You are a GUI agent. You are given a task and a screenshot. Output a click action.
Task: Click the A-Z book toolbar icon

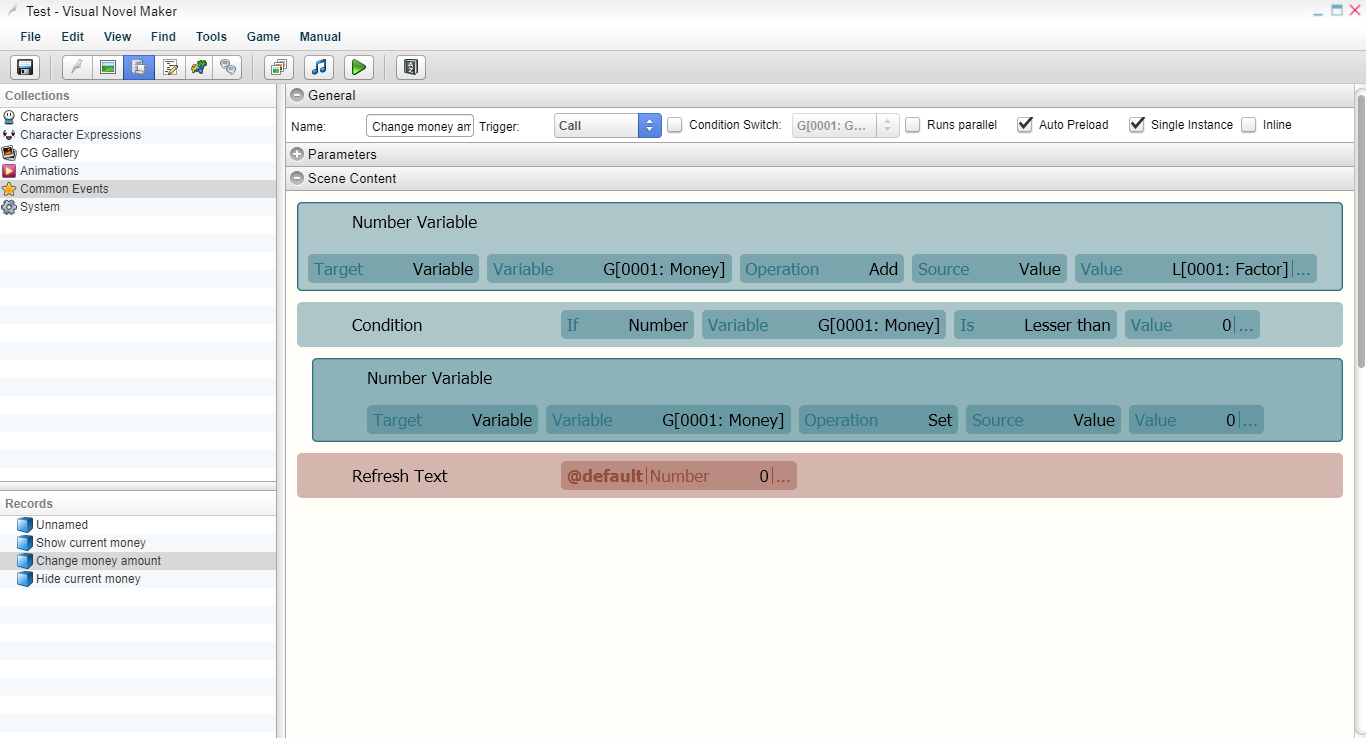point(411,67)
